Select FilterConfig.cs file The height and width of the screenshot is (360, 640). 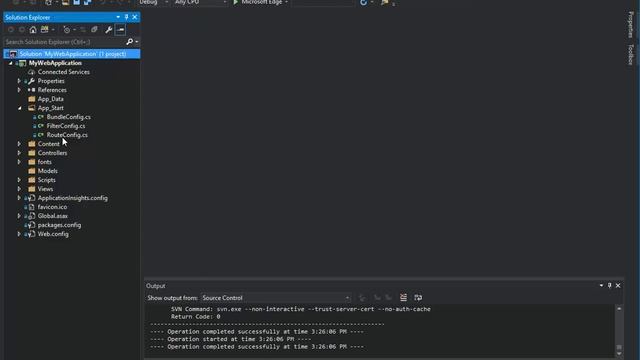pyautogui.click(x=66, y=126)
